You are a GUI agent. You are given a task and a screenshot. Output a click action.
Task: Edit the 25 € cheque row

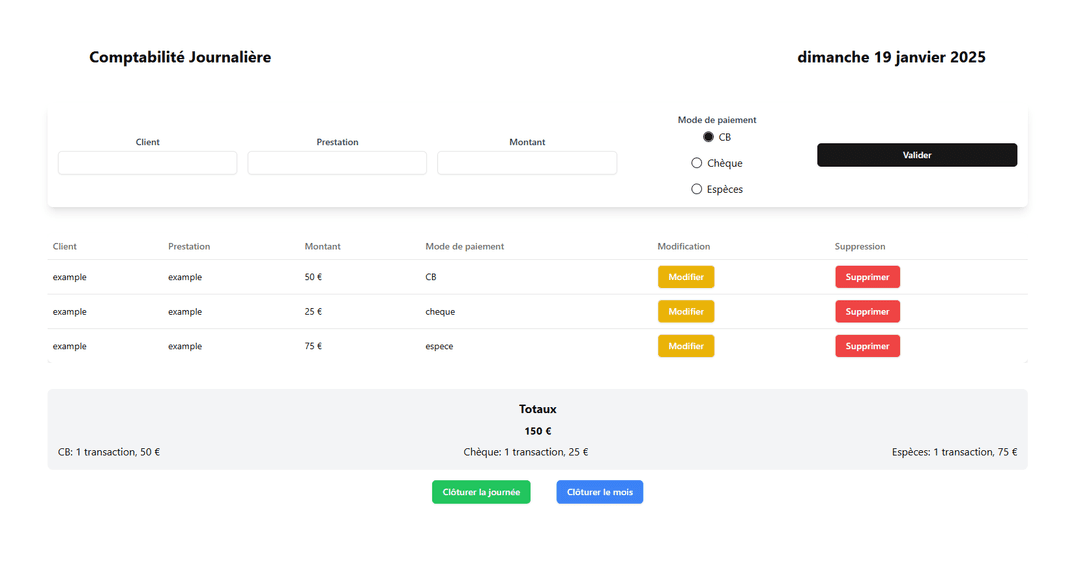coord(686,312)
